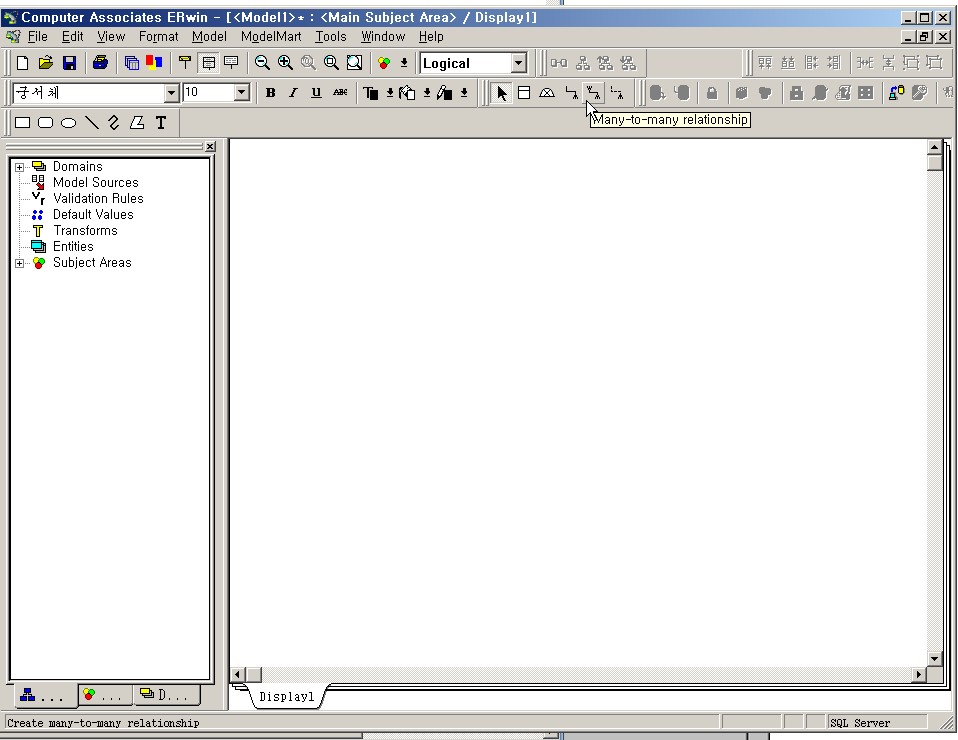Open a model with the folder icon
This screenshot has height=740, width=958.
point(45,63)
